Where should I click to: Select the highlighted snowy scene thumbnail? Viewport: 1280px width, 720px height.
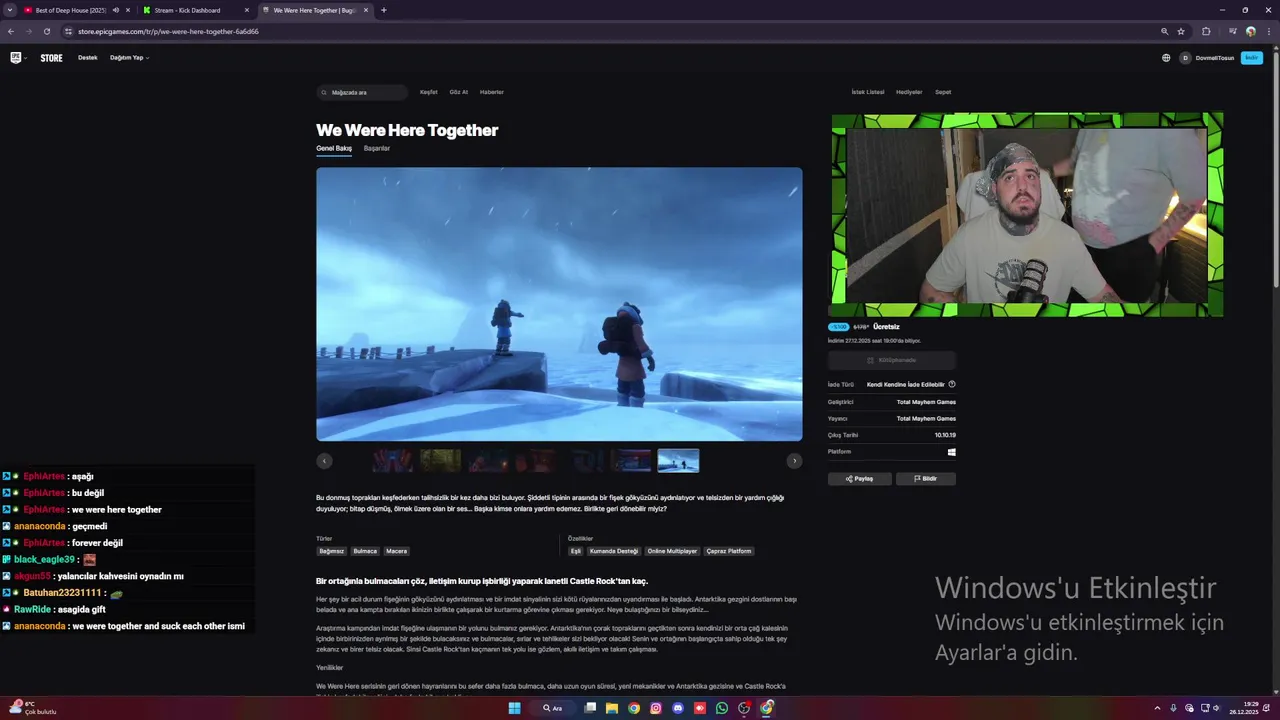pyautogui.click(x=678, y=461)
